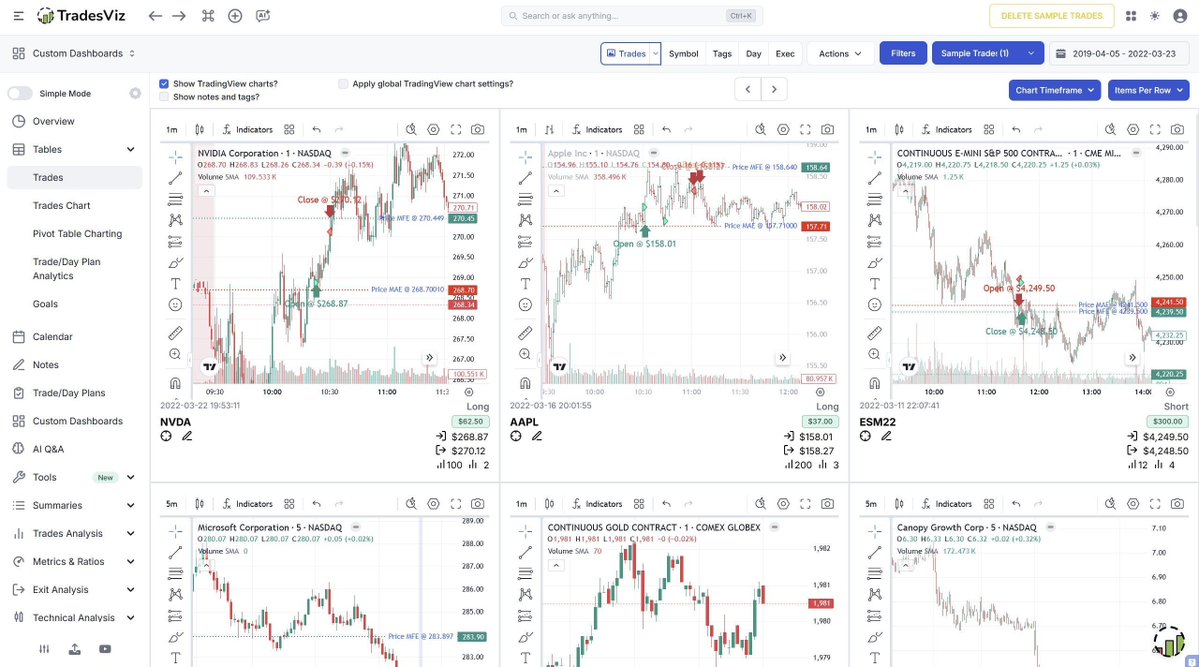Select text tool on NVDA chart
Viewport: 1199px width, 667px height.
(175, 284)
